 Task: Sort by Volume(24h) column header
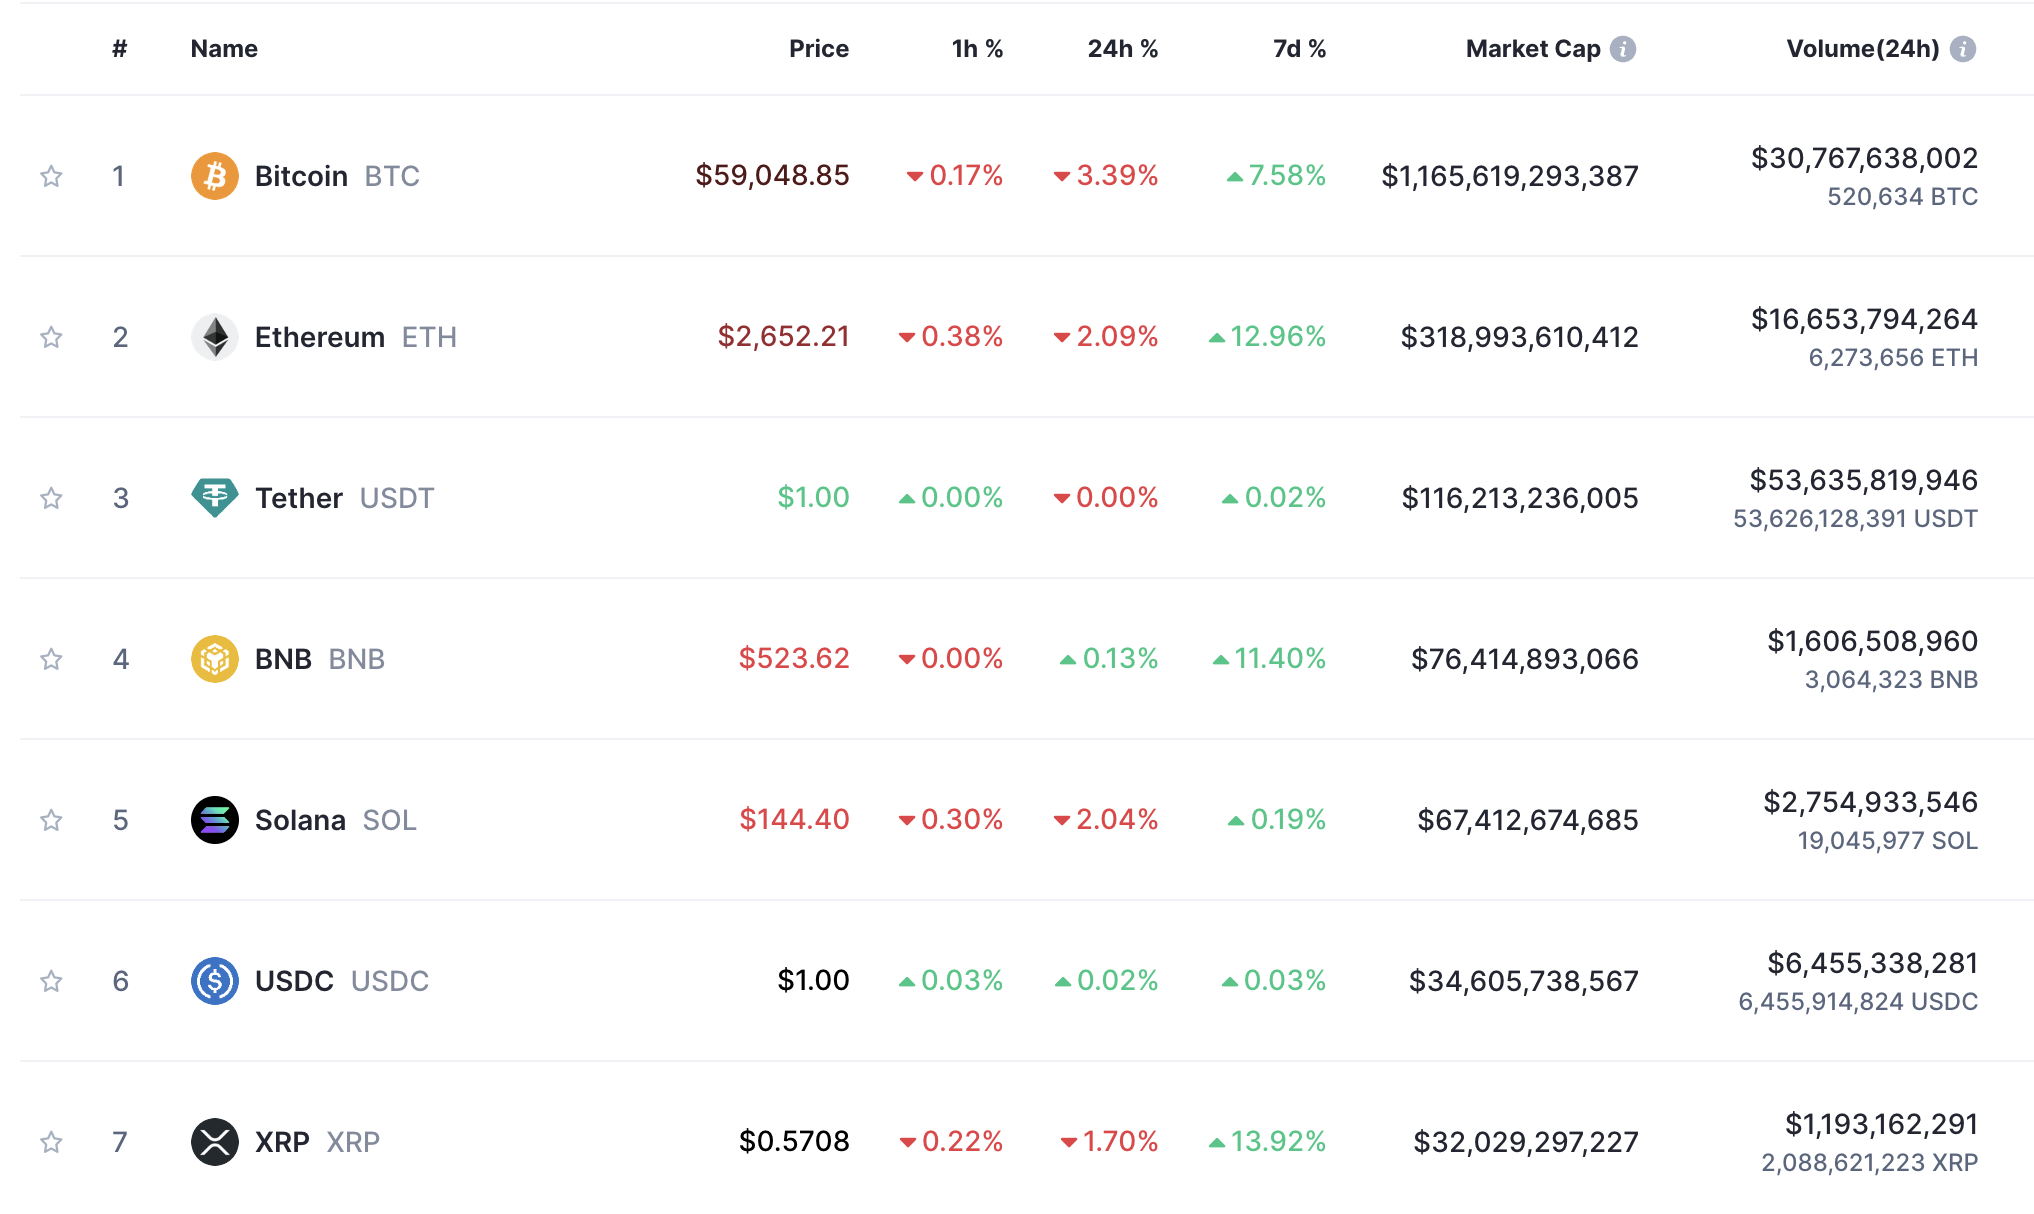(1863, 49)
